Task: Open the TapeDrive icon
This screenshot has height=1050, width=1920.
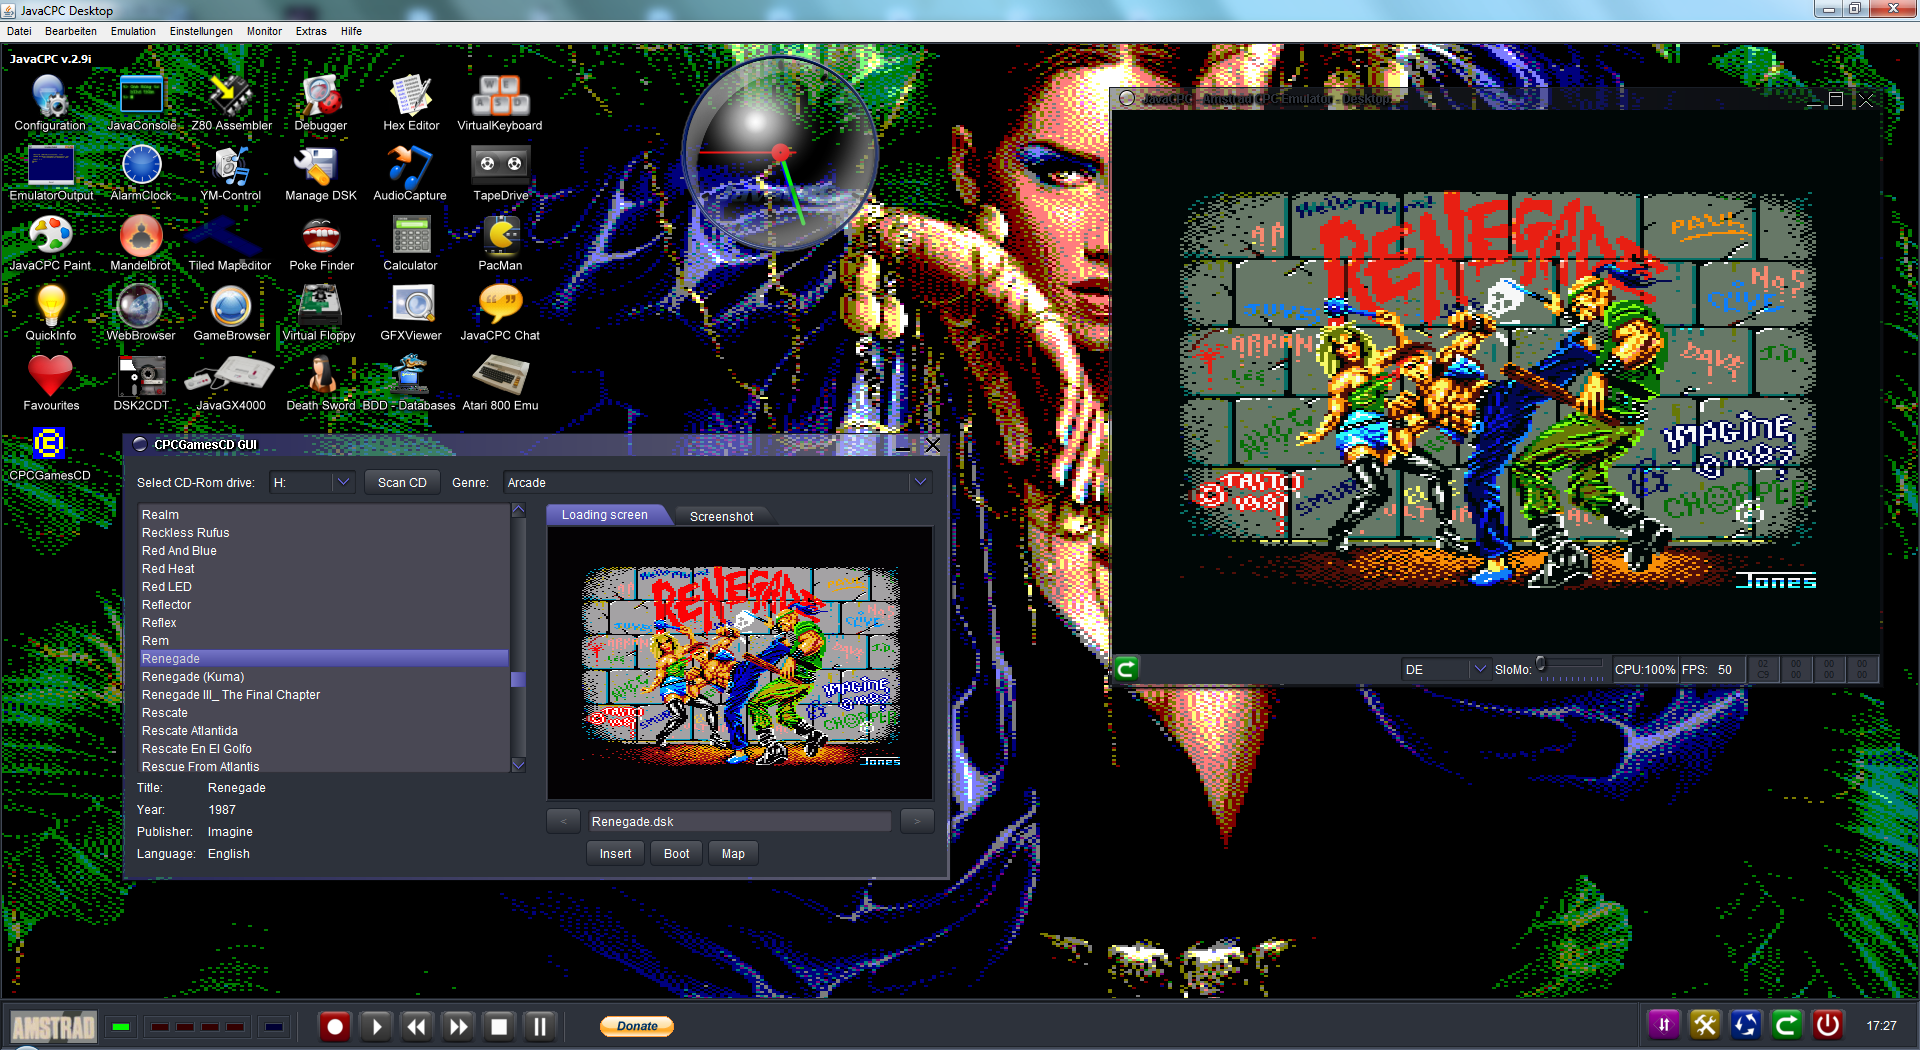Action: (x=500, y=173)
